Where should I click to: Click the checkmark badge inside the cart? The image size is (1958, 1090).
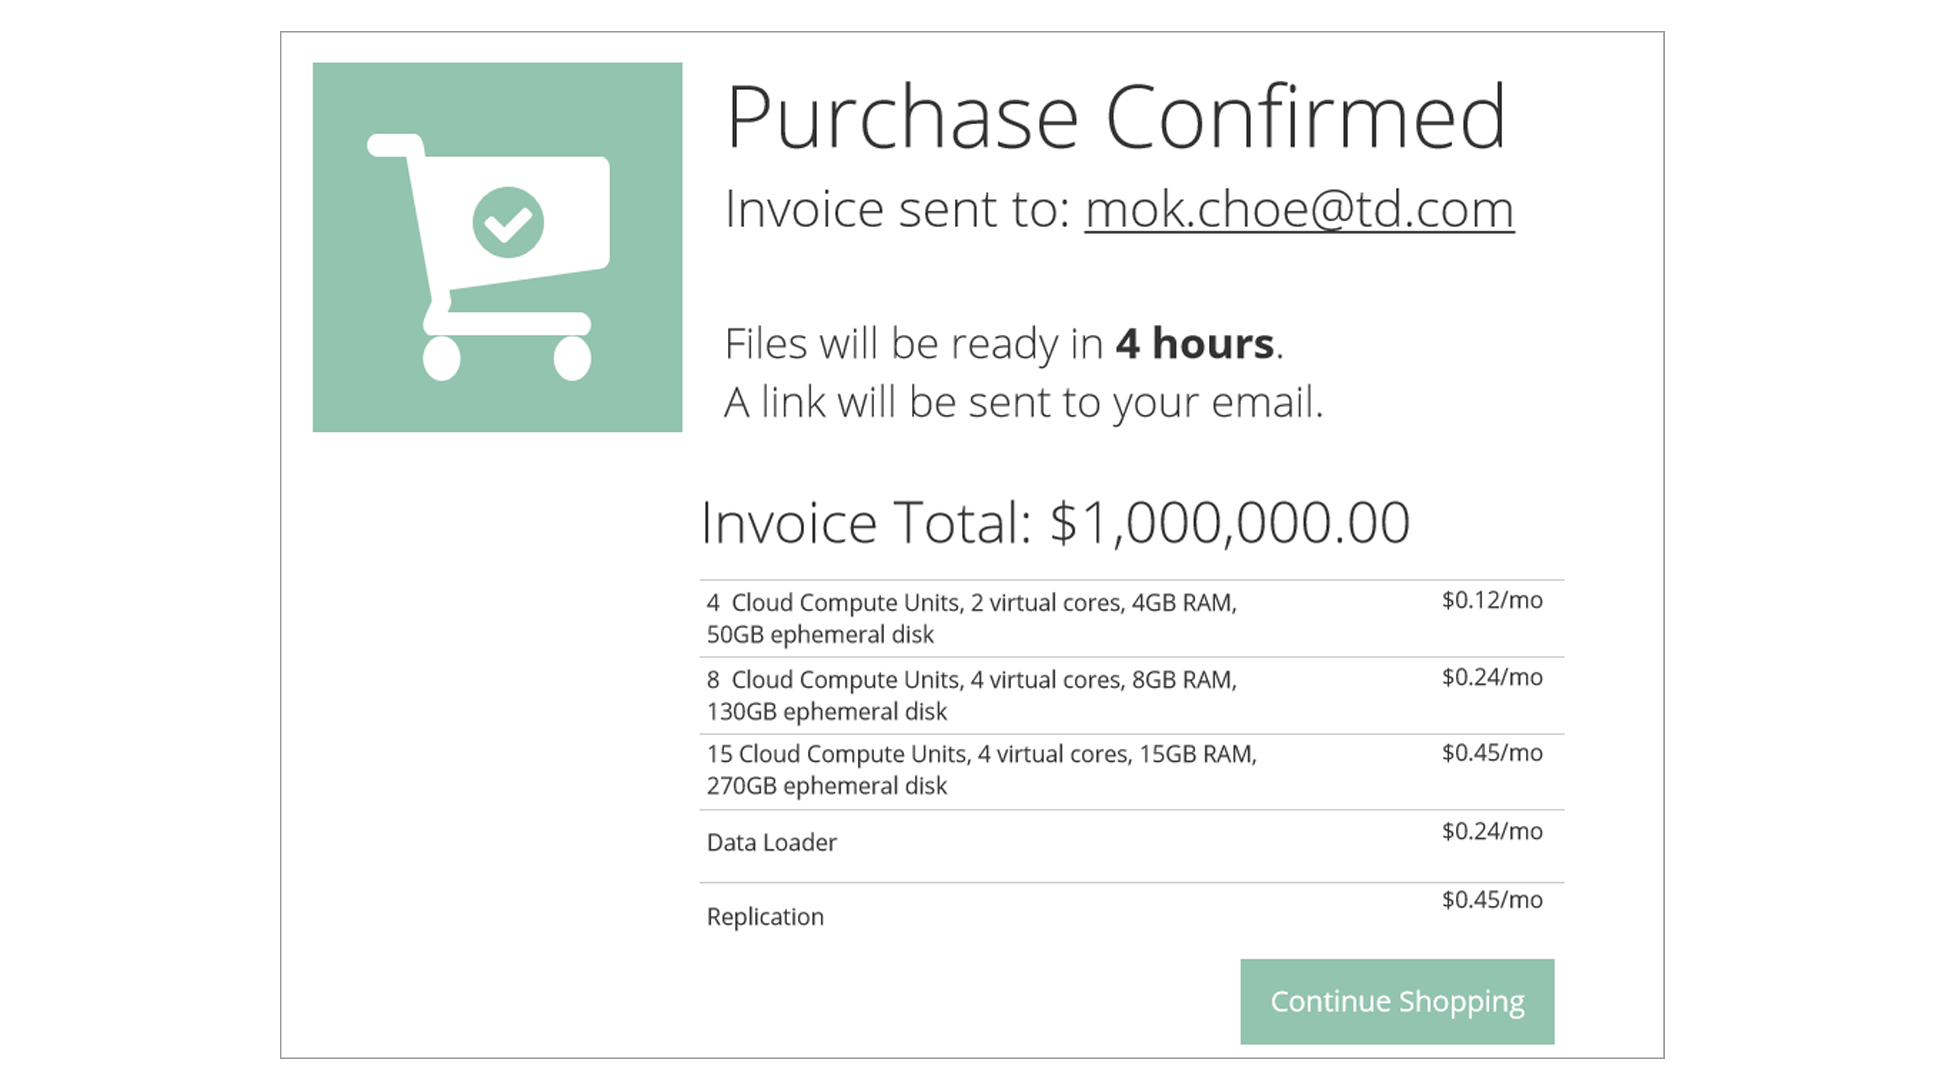click(x=508, y=222)
